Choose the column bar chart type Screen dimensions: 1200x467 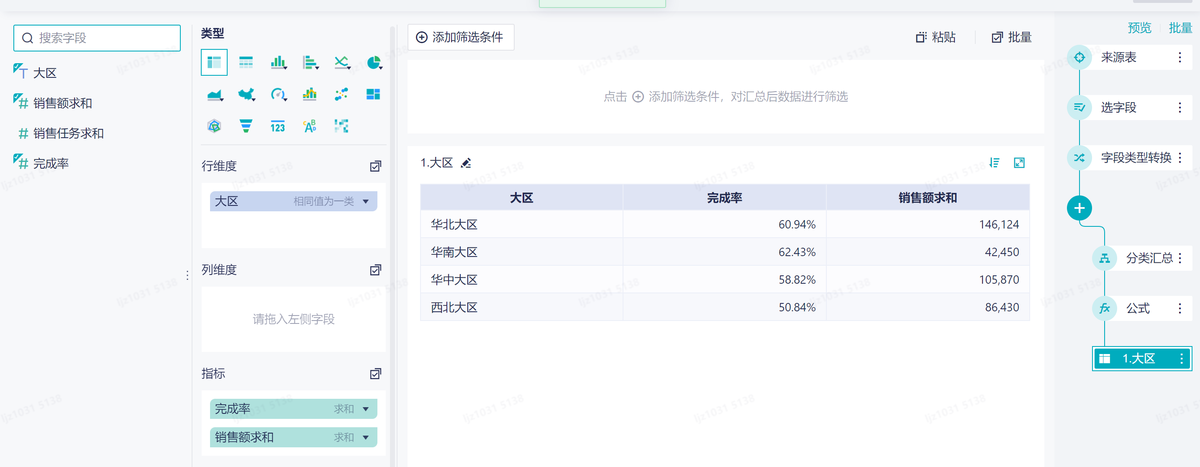279,63
